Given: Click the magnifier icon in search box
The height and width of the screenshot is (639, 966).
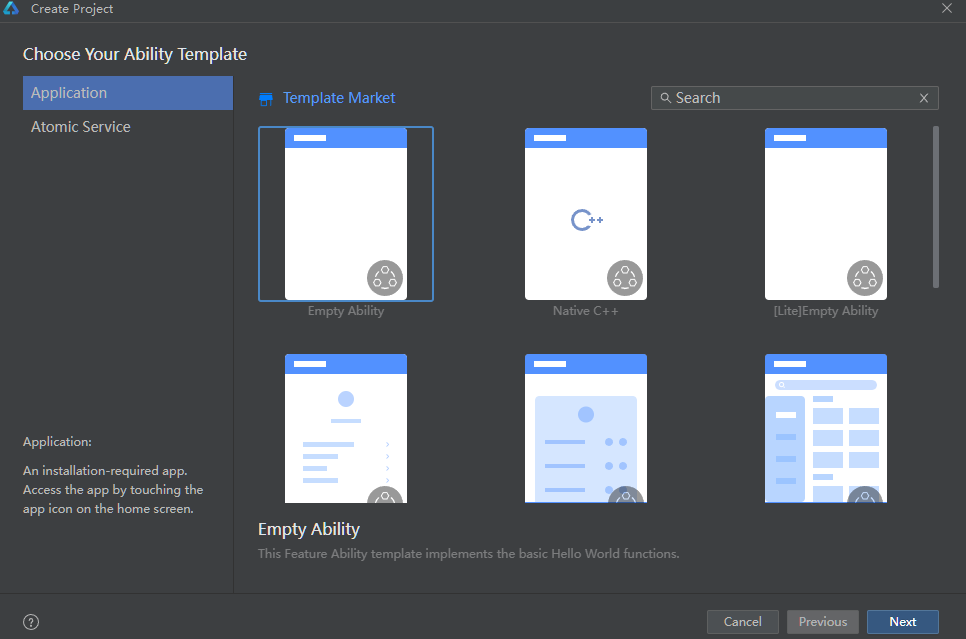Looking at the screenshot, I should click(665, 98).
